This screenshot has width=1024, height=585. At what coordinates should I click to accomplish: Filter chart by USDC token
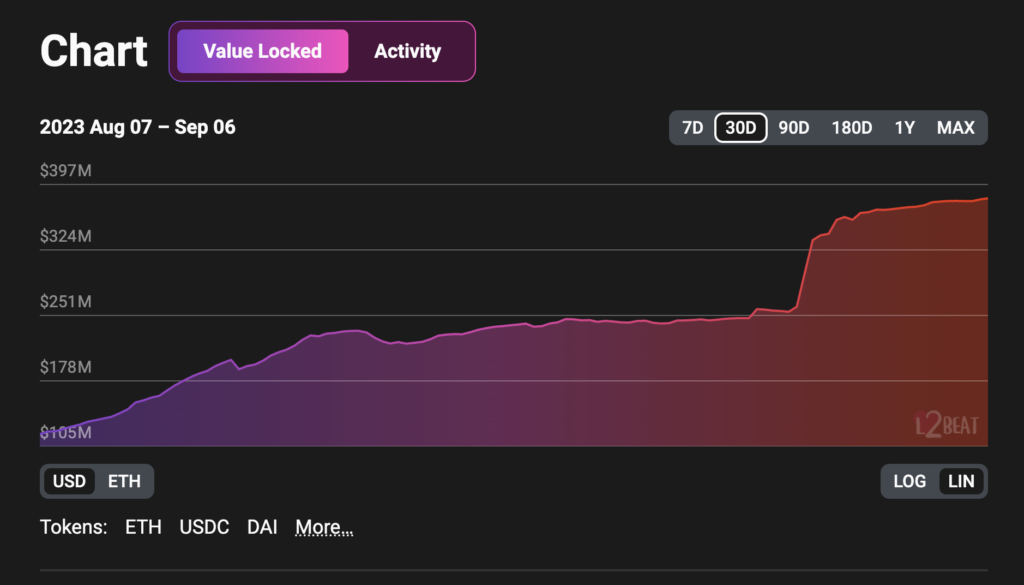click(x=204, y=527)
